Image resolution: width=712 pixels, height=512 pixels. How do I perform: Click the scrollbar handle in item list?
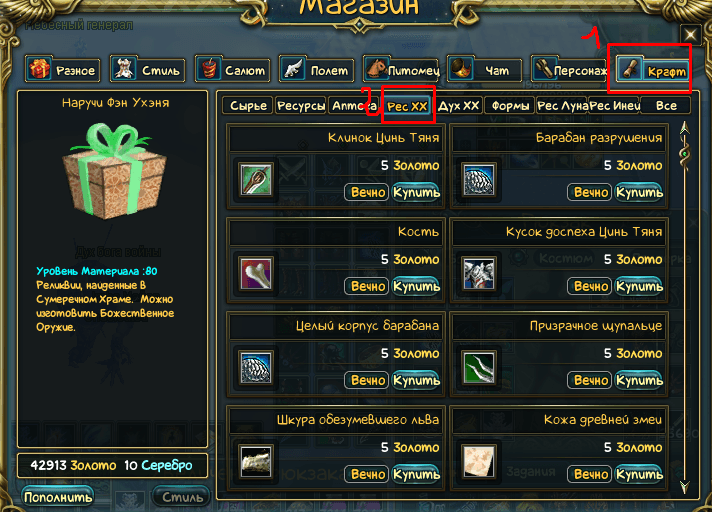click(685, 154)
